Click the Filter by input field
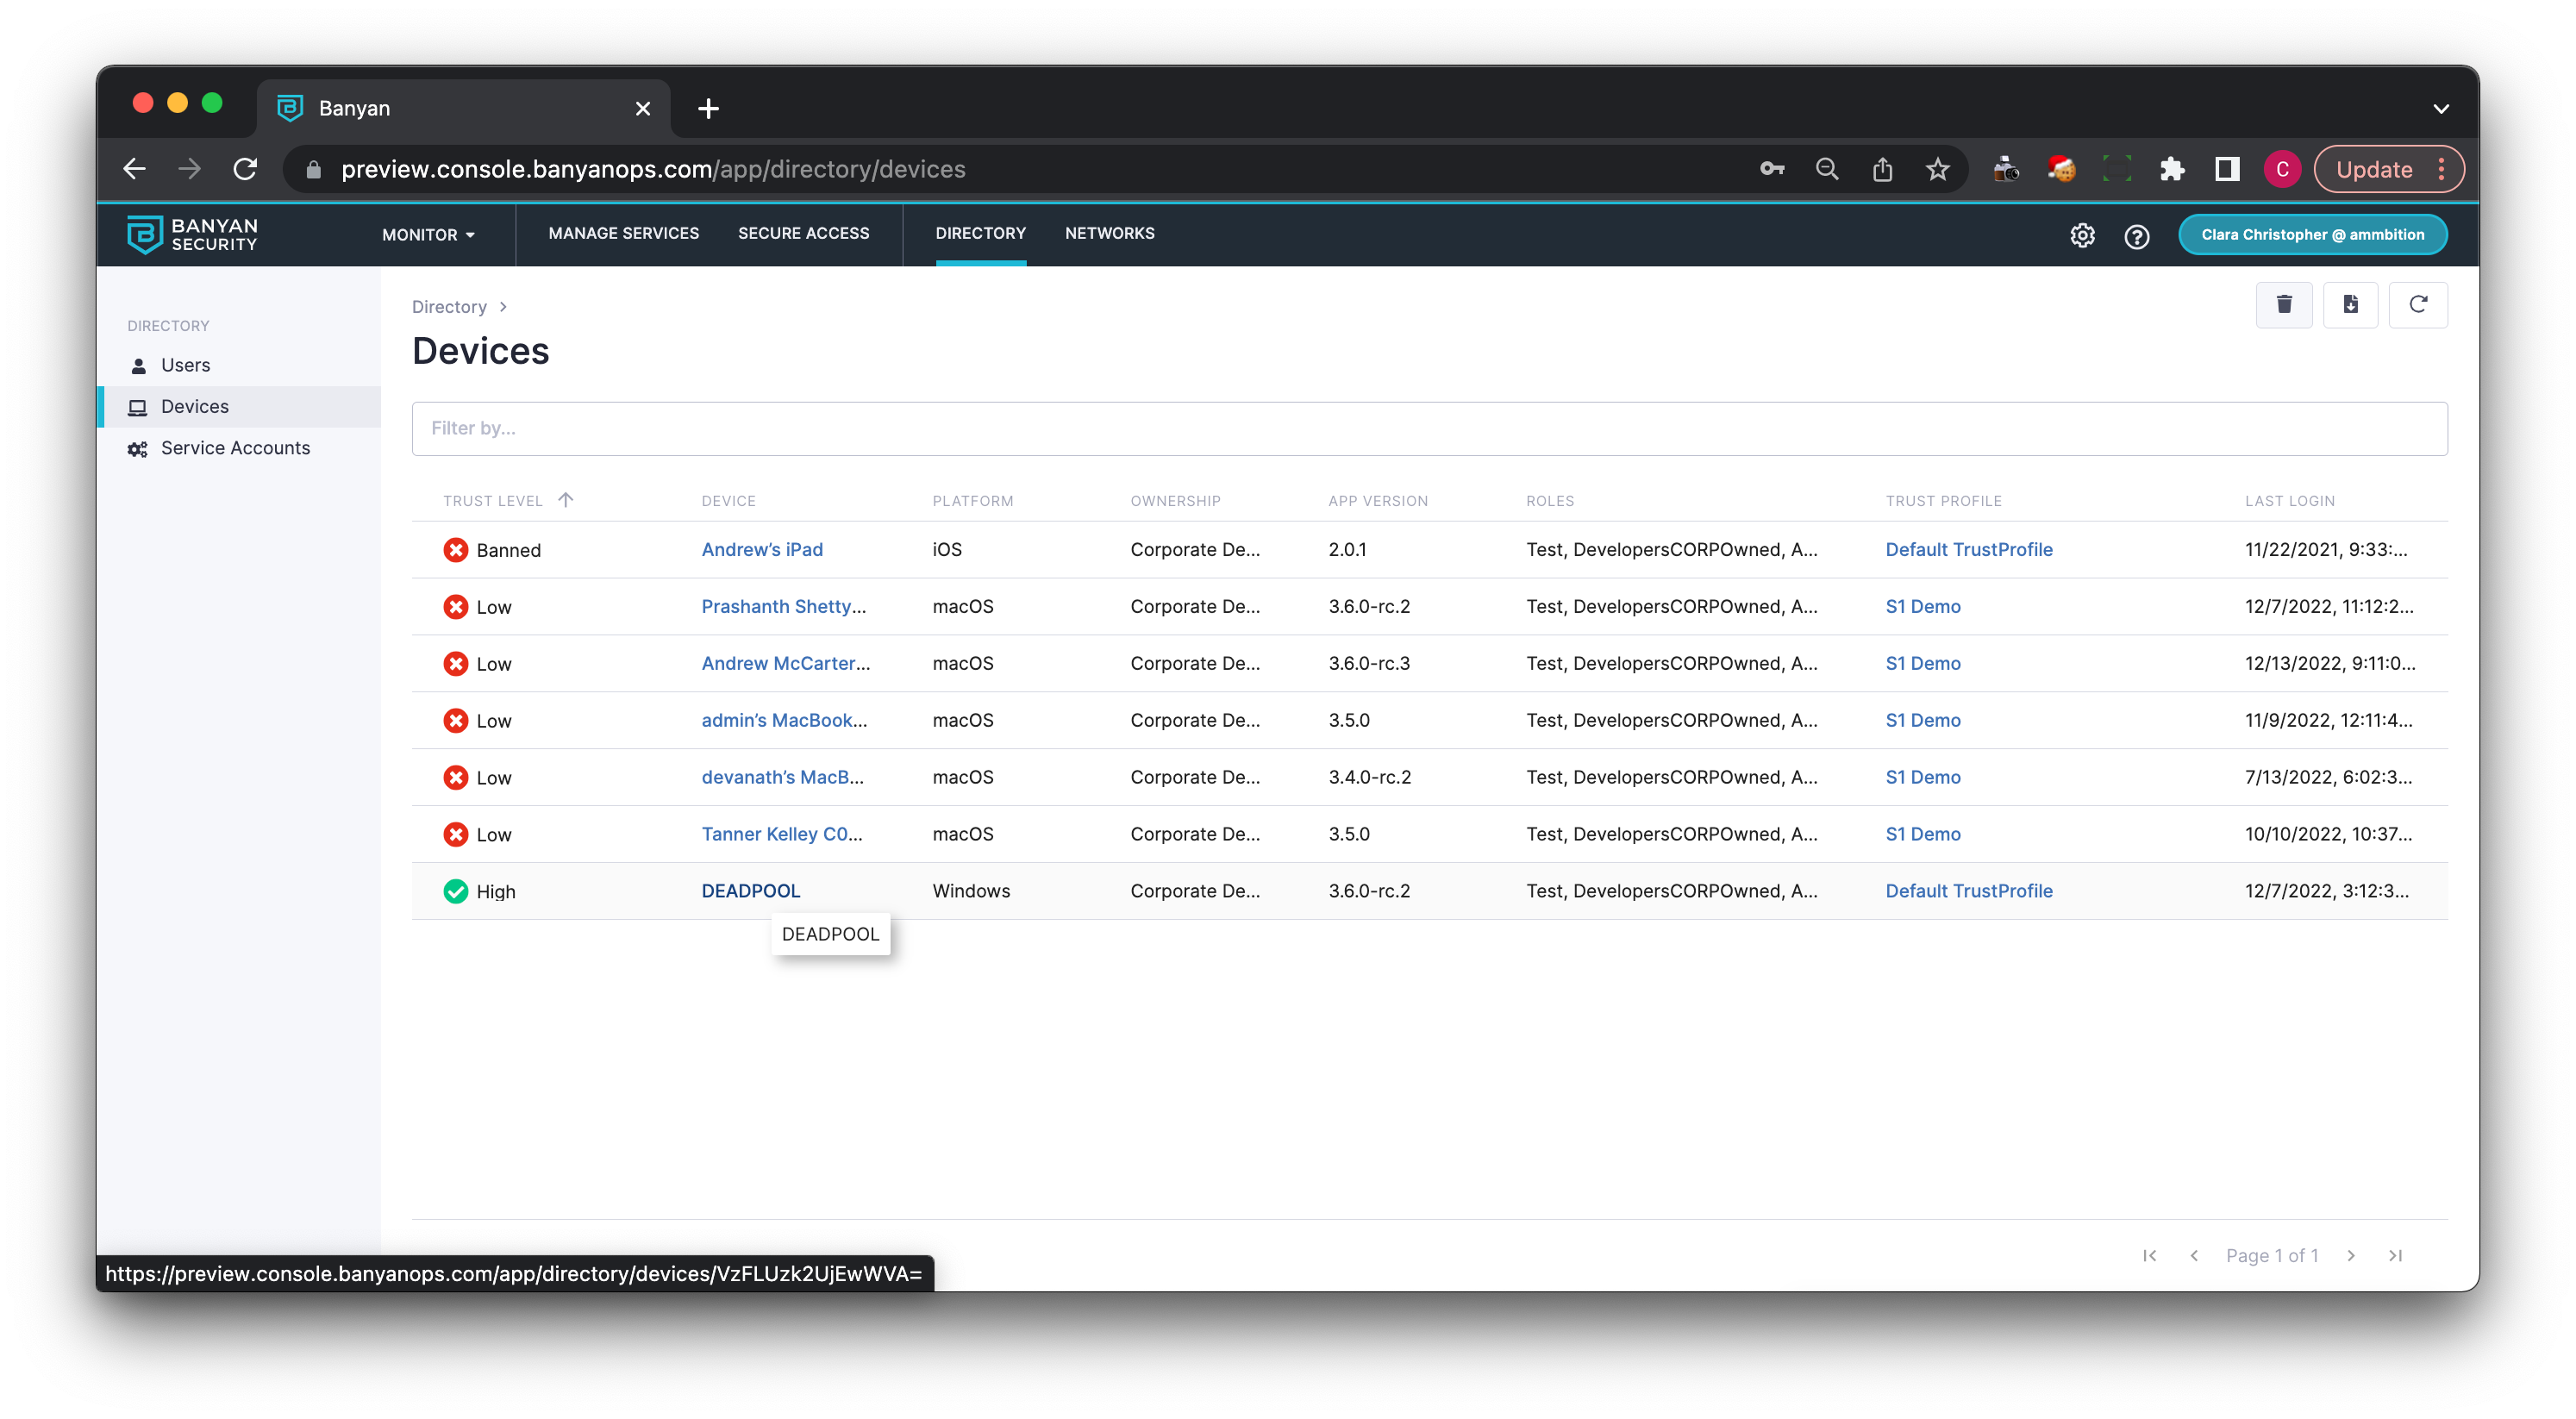 click(x=1429, y=429)
